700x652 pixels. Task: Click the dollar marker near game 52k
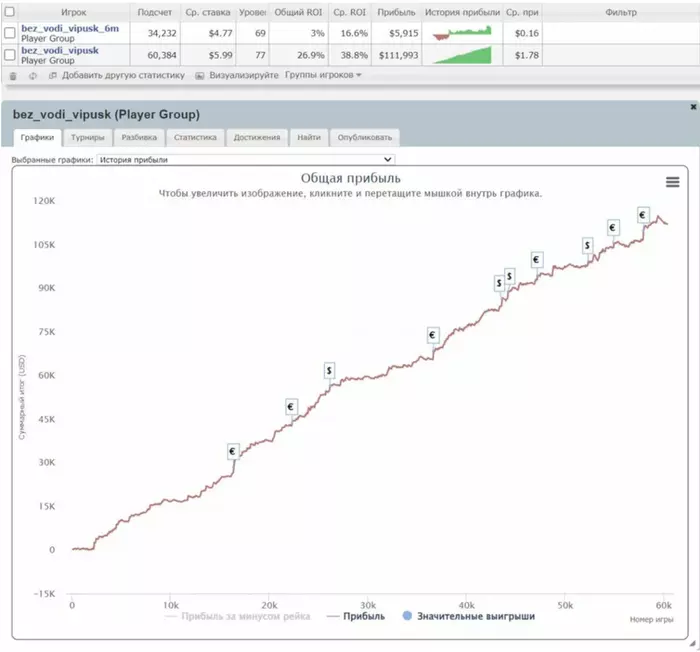click(x=588, y=245)
